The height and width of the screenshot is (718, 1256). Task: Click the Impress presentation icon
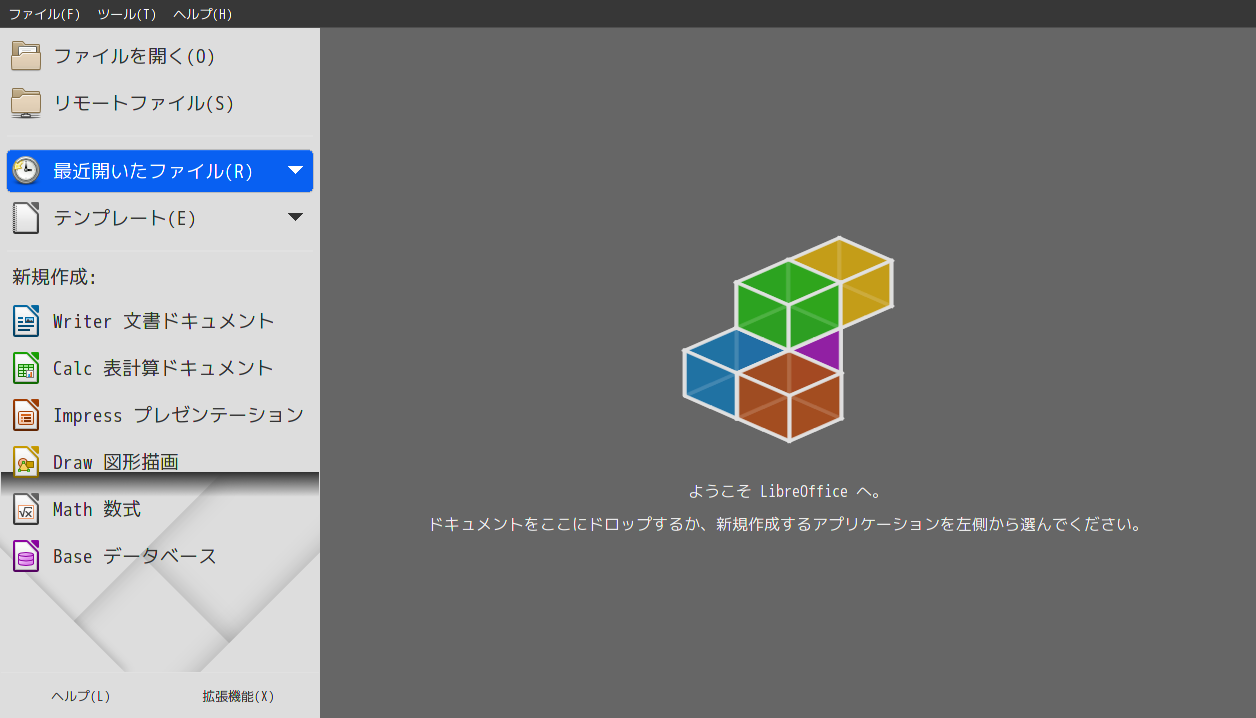coord(26,415)
